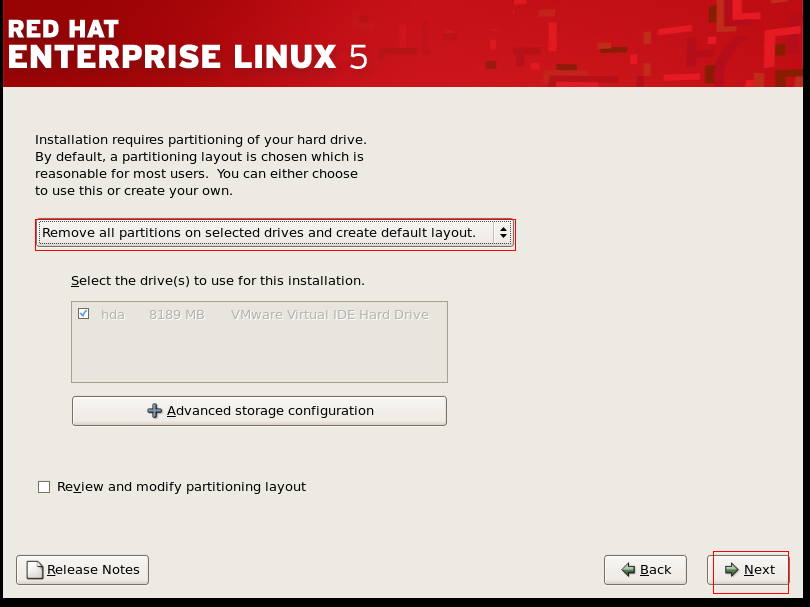The image size is (810, 607).
Task: Click the Review and modify partitioning layout label
Action: pos(181,487)
